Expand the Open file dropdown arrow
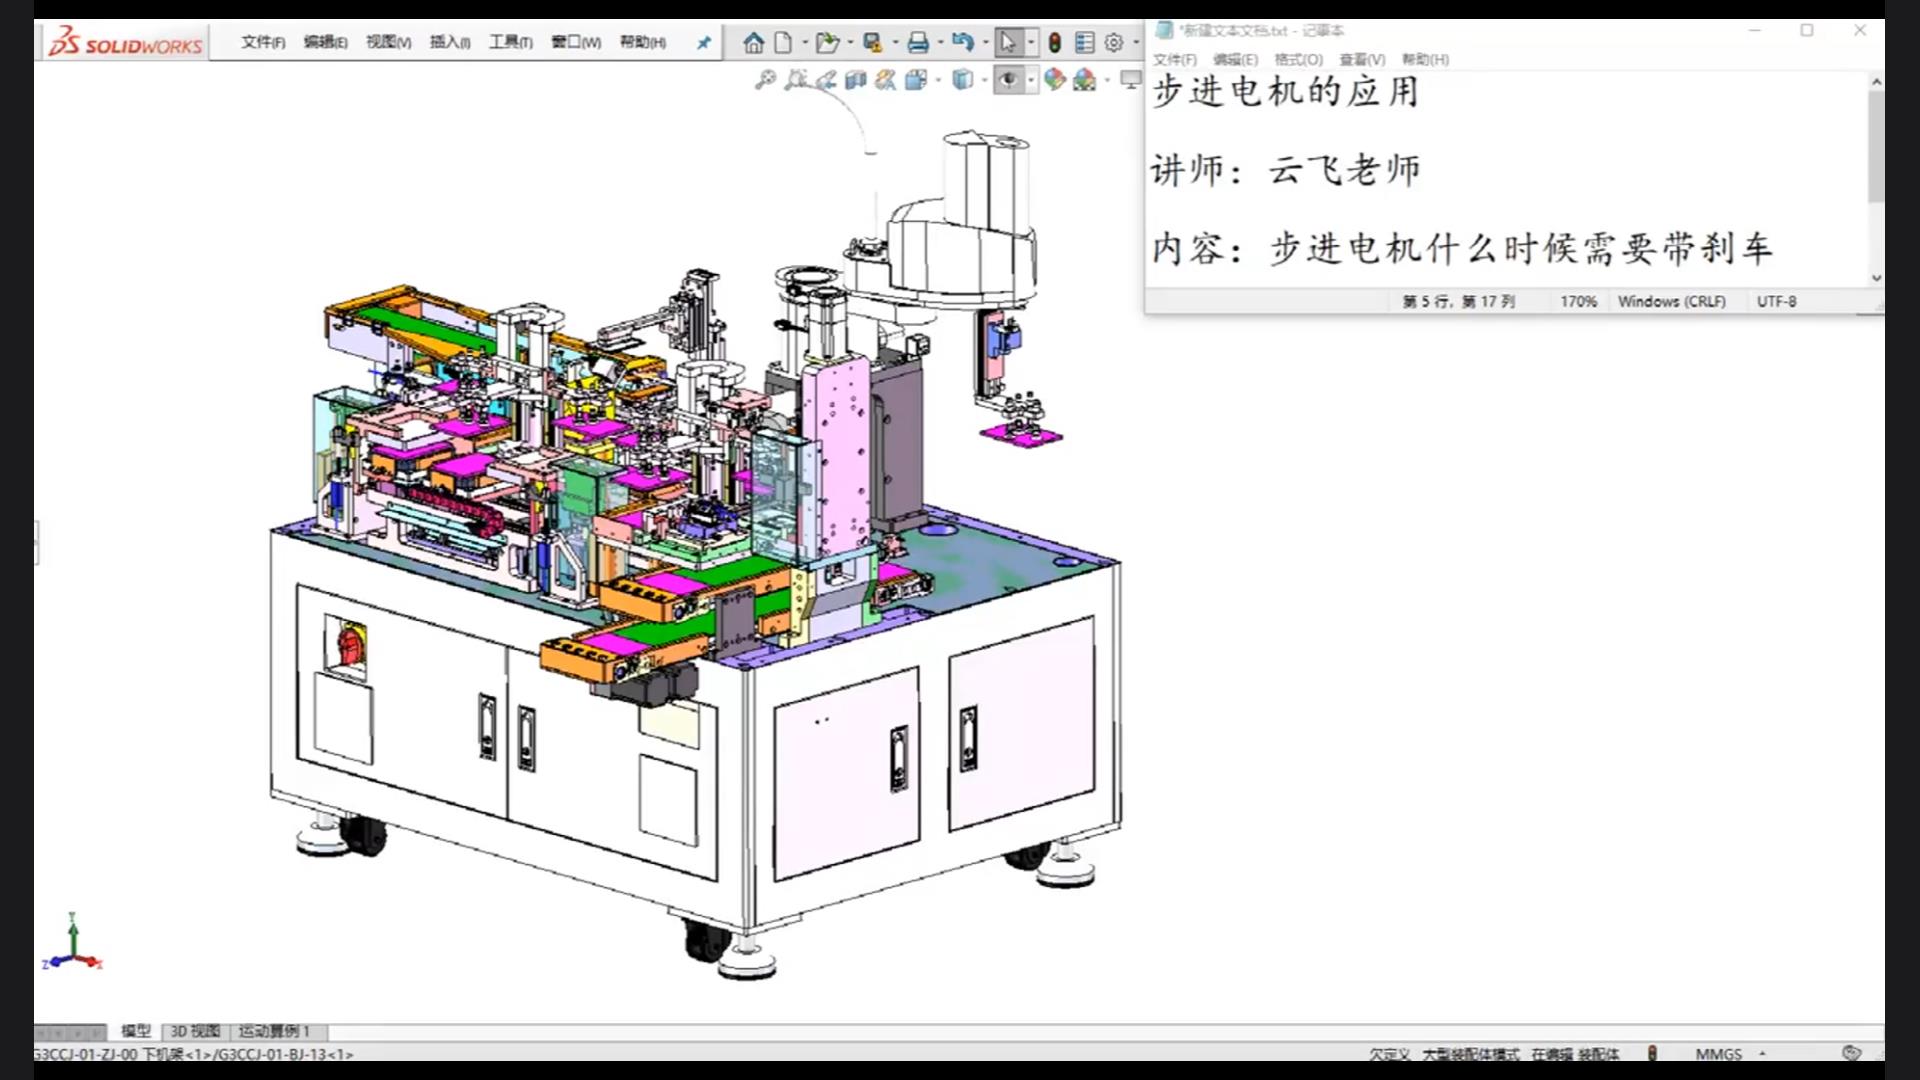This screenshot has width=1920, height=1080. pos(850,43)
